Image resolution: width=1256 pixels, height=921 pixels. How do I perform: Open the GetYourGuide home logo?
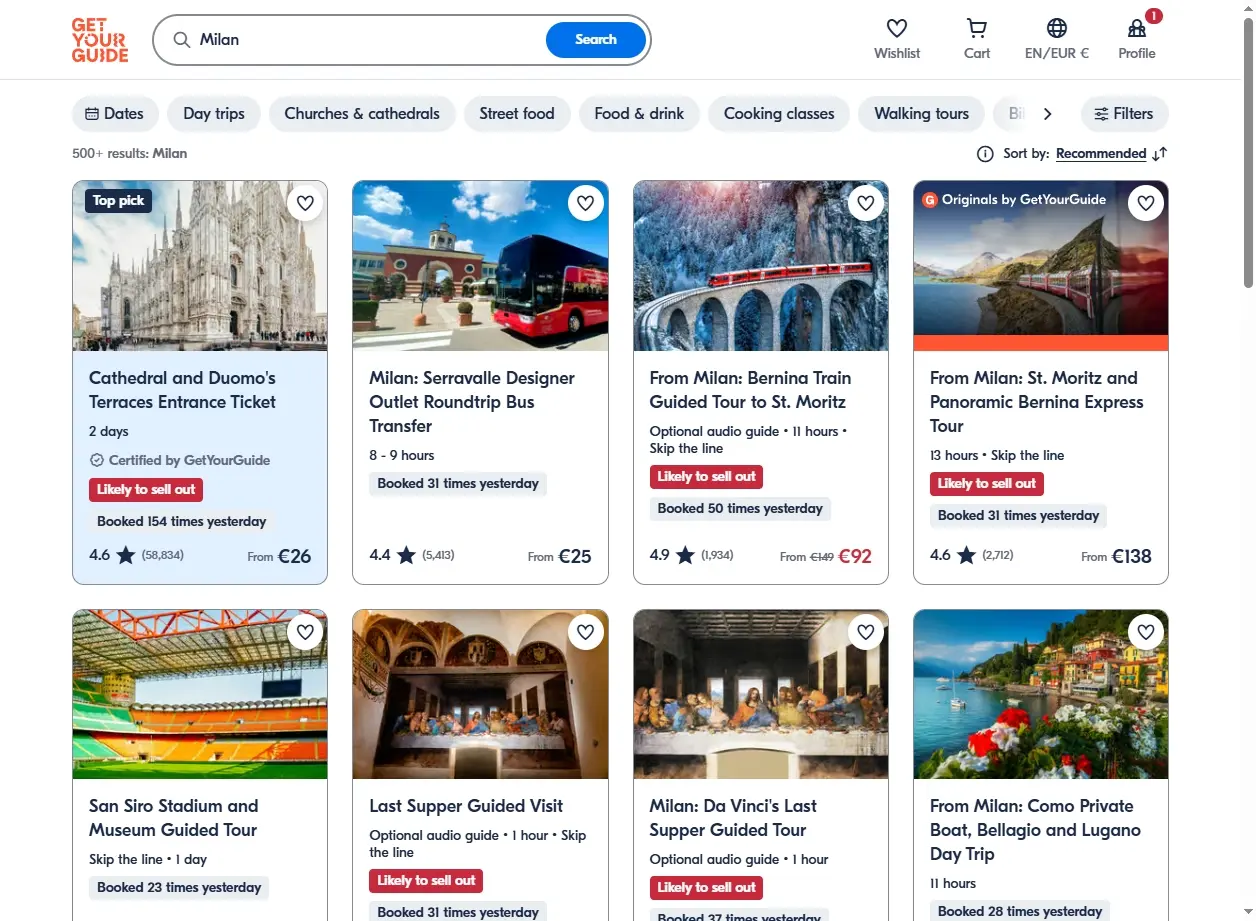pos(100,40)
